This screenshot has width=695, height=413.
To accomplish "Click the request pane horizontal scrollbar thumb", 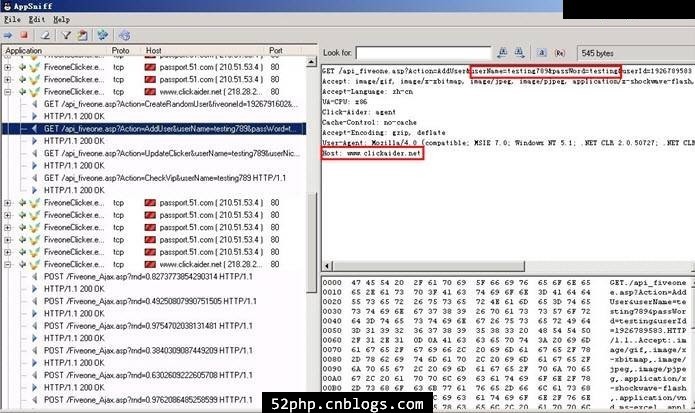I will tap(428, 266).
